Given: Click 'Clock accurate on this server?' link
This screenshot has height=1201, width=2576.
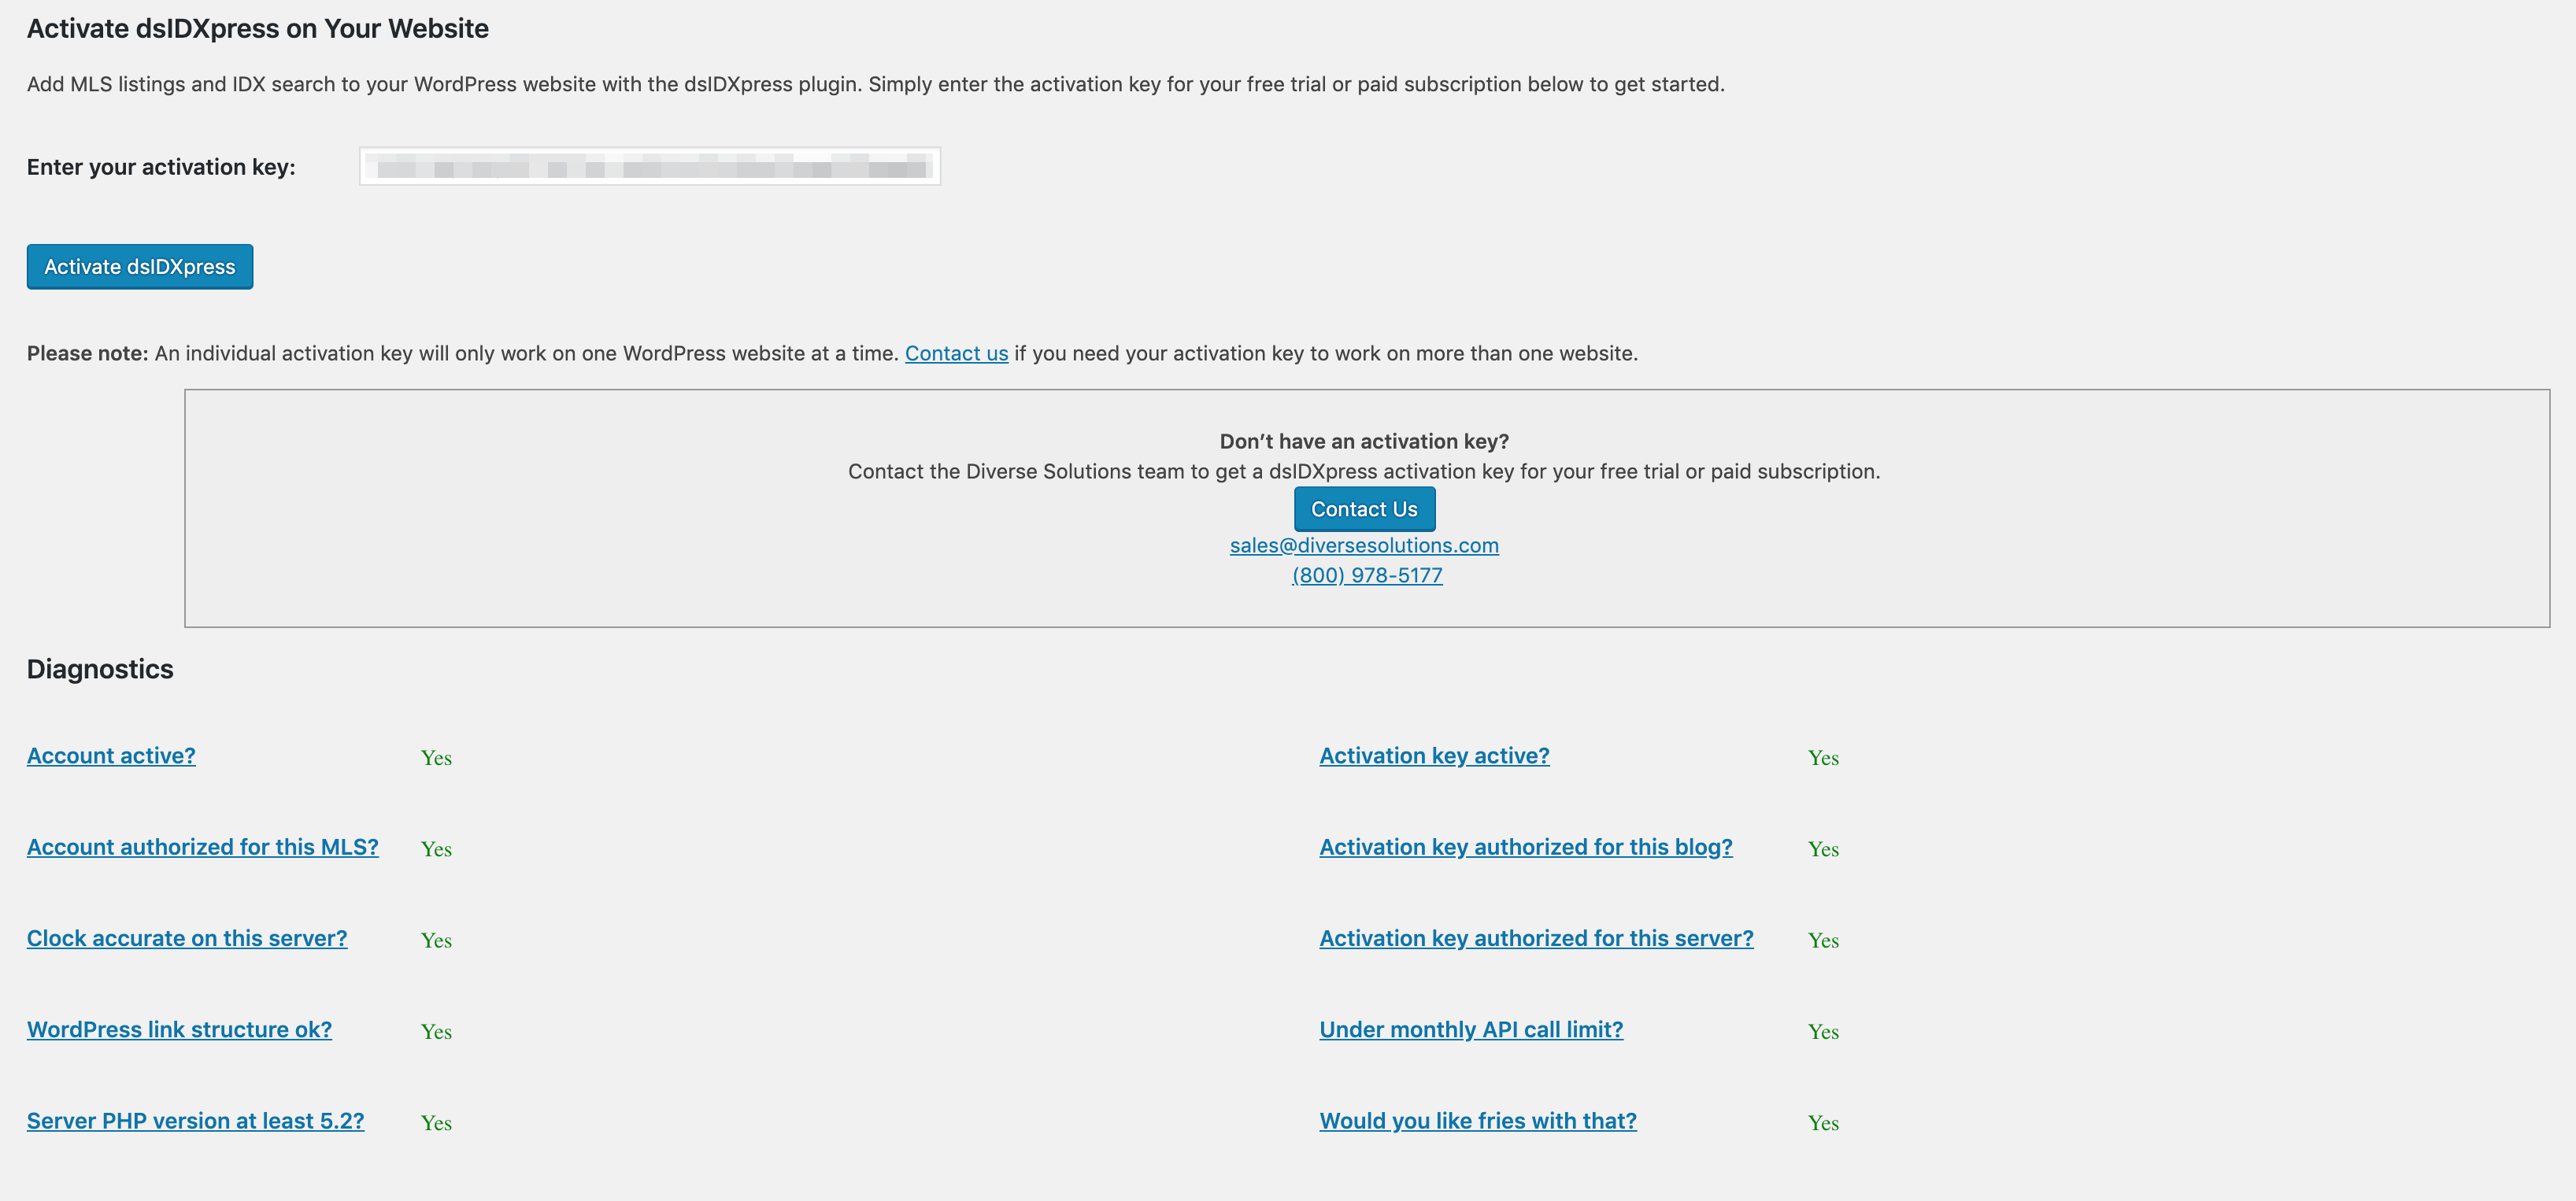Looking at the screenshot, I should click(x=187, y=938).
